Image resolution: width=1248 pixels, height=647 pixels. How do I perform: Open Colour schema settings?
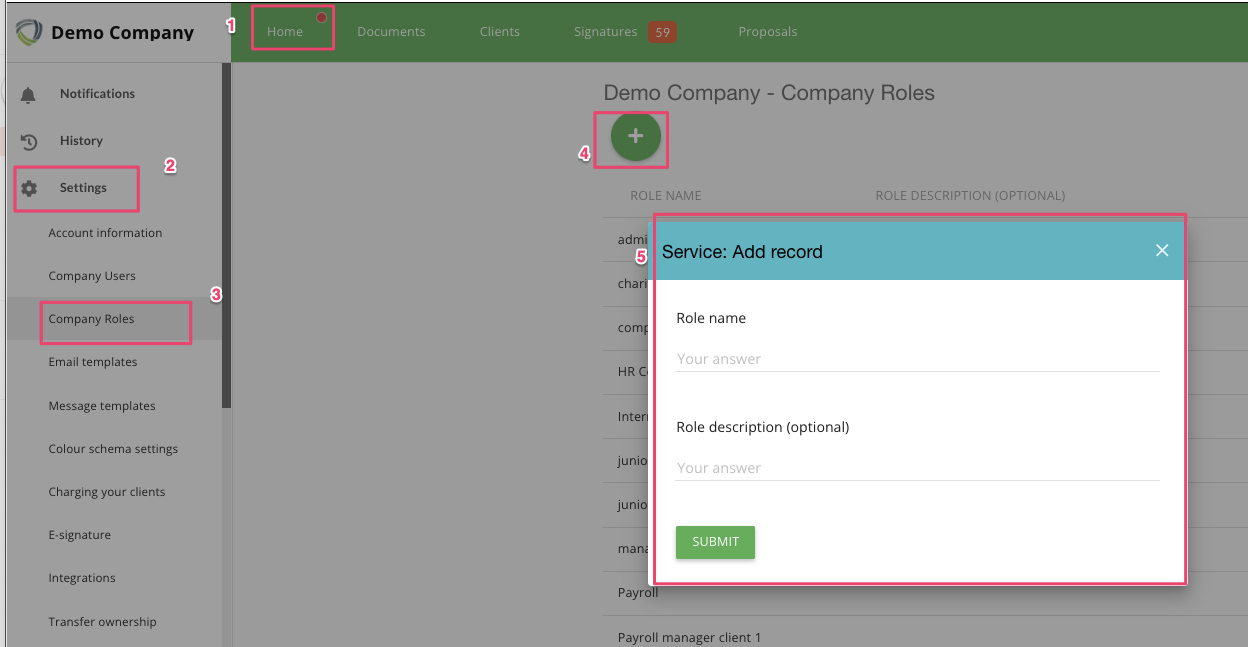tap(113, 449)
